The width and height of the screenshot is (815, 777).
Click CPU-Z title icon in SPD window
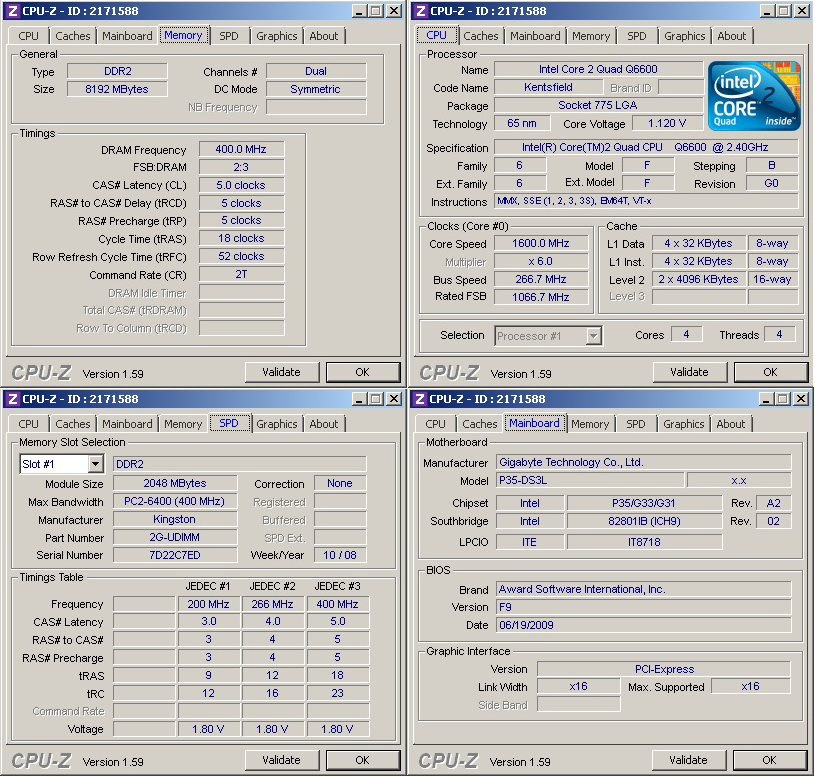coord(13,399)
